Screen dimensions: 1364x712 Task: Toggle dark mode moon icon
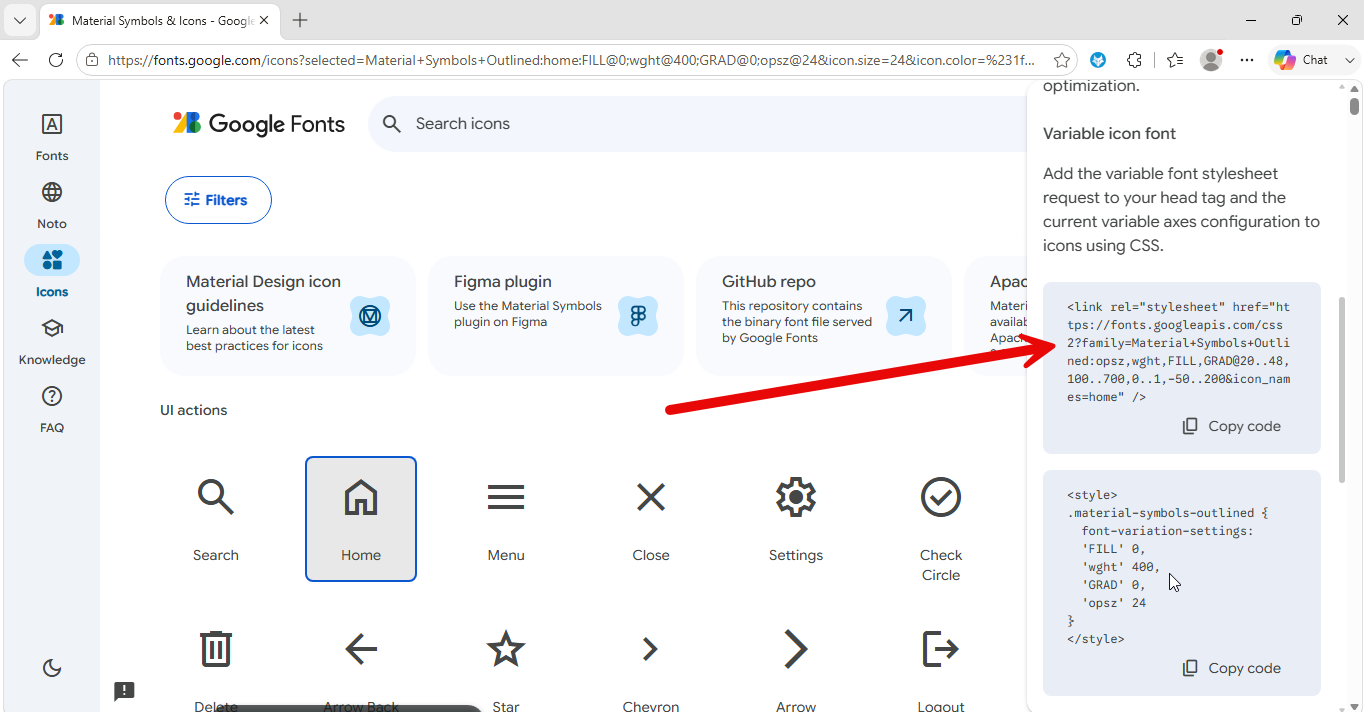click(x=52, y=668)
